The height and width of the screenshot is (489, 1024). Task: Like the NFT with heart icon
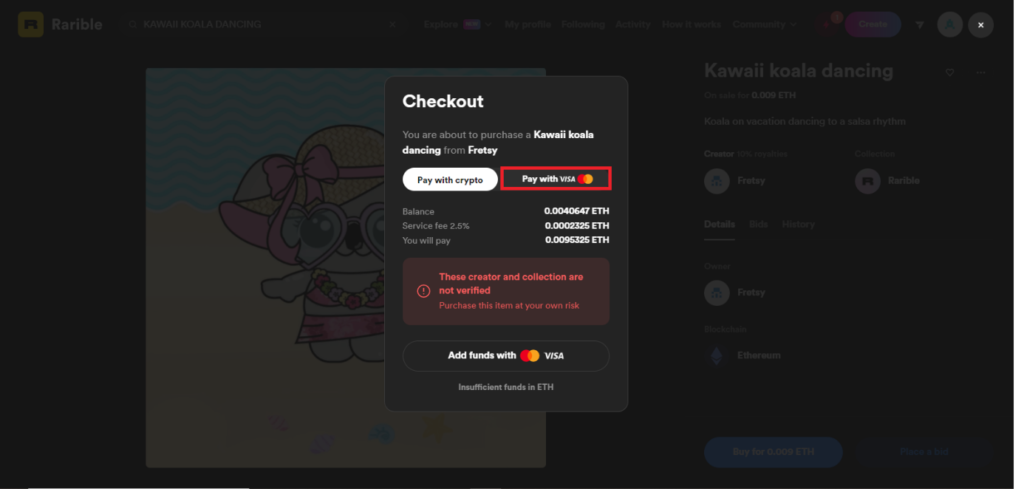coord(950,72)
